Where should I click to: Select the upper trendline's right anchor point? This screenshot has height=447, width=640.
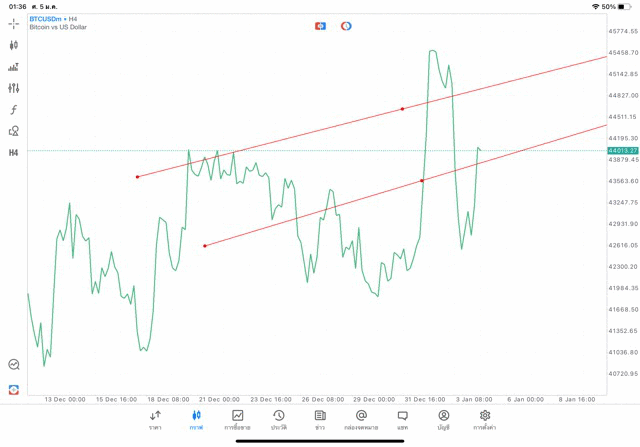pos(402,108)
